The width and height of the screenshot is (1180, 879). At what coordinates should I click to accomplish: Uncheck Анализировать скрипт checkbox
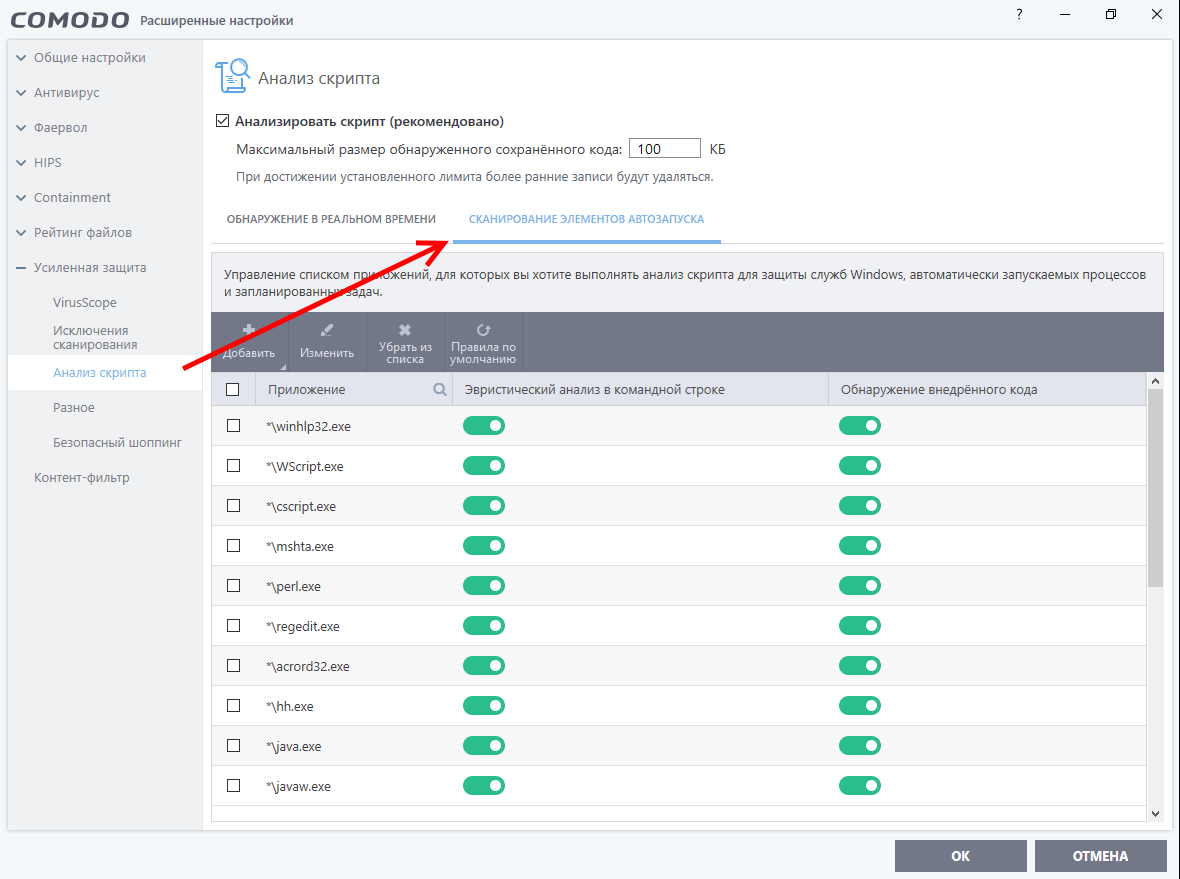point(223,122)
